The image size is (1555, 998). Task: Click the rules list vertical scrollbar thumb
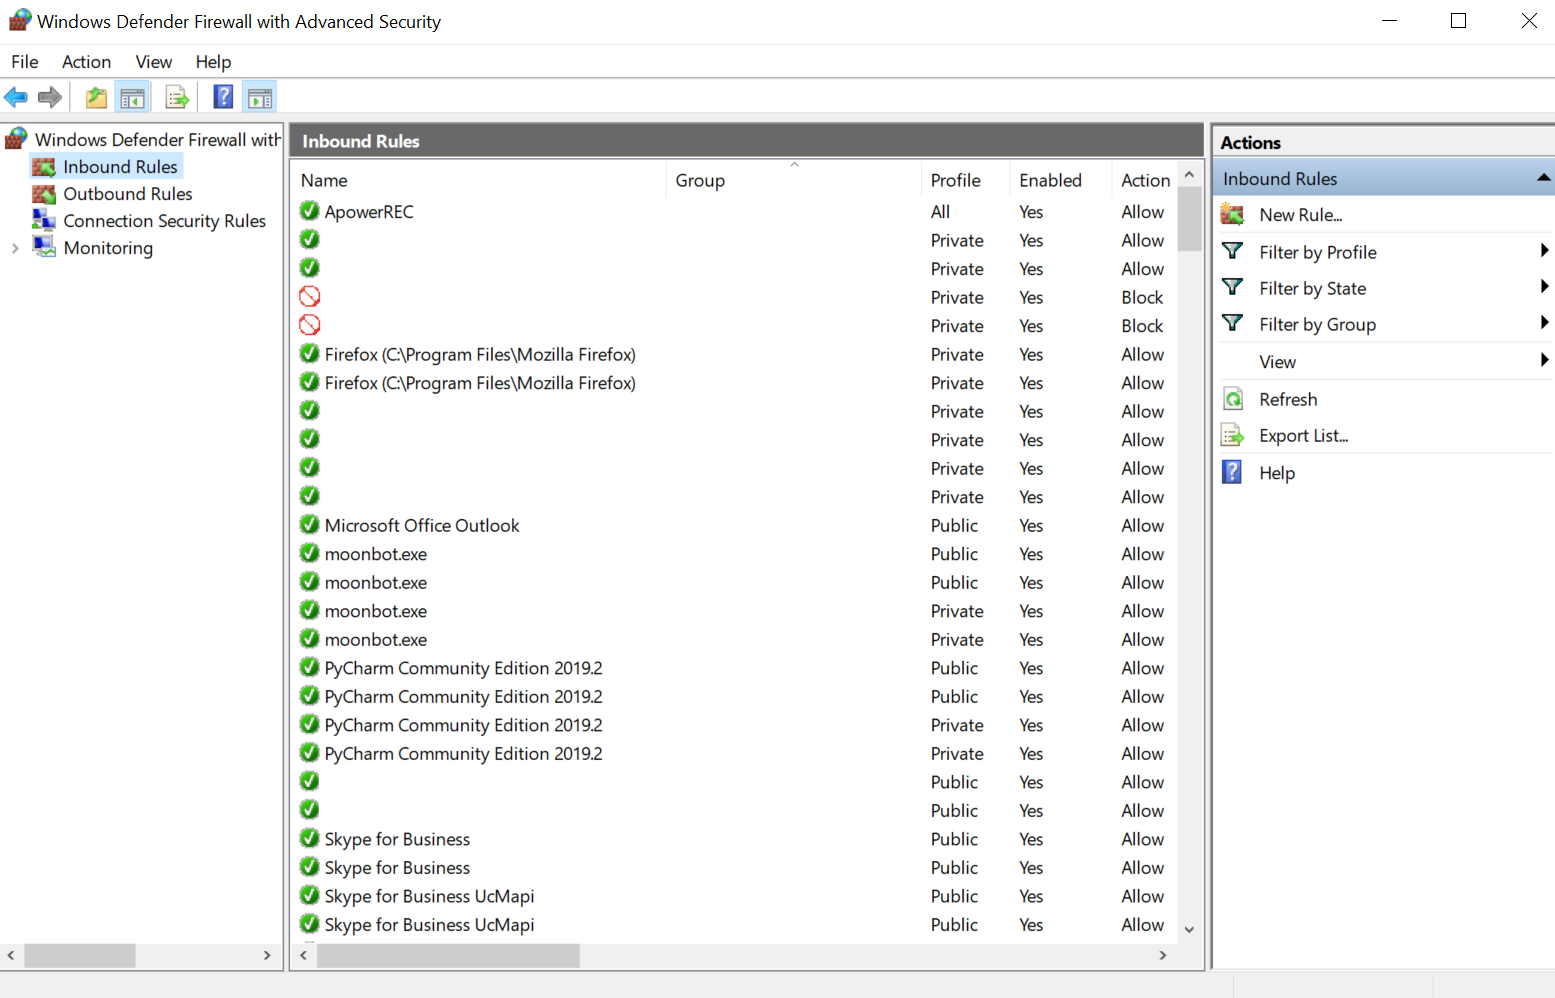click(1189, 219)
